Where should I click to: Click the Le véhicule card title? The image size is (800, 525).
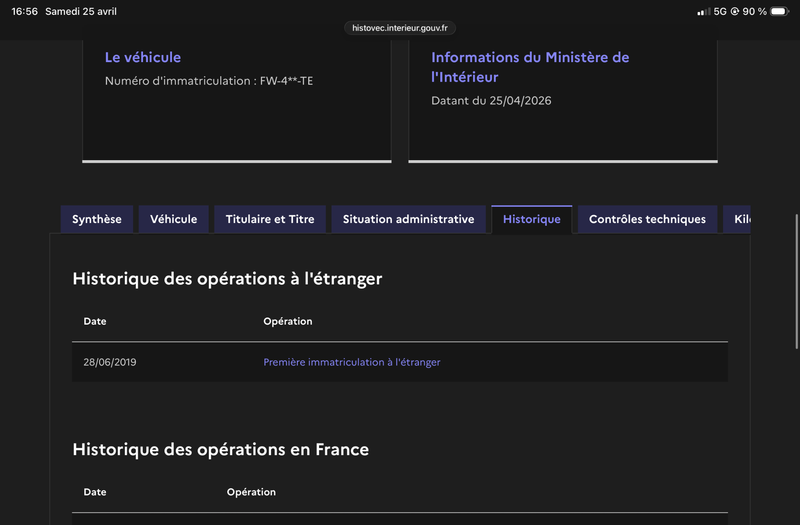pyautogui.click(x=143, y=57)
